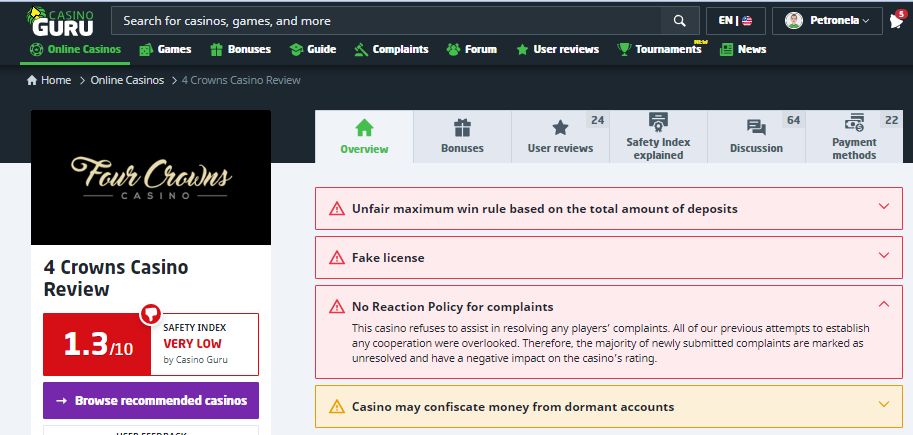Click Browse recommended casinos button

pos(151,400)
